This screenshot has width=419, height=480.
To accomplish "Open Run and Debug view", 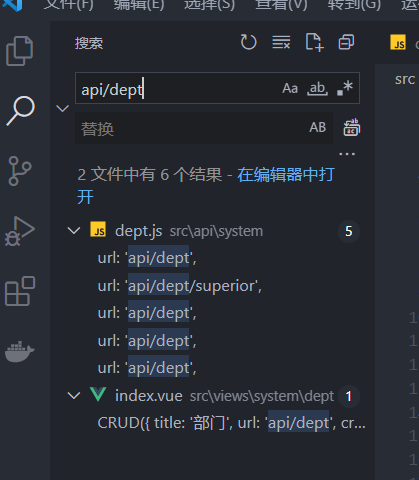I will coord(20,231).
